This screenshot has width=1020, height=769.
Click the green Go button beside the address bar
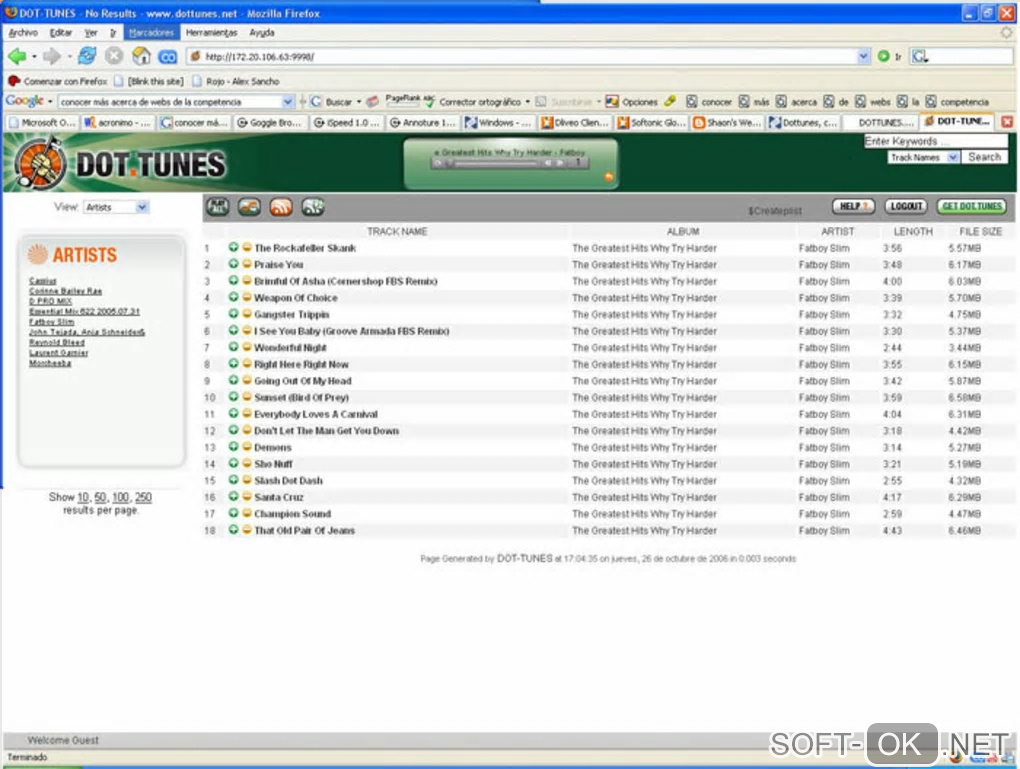(x=883, y=57)
